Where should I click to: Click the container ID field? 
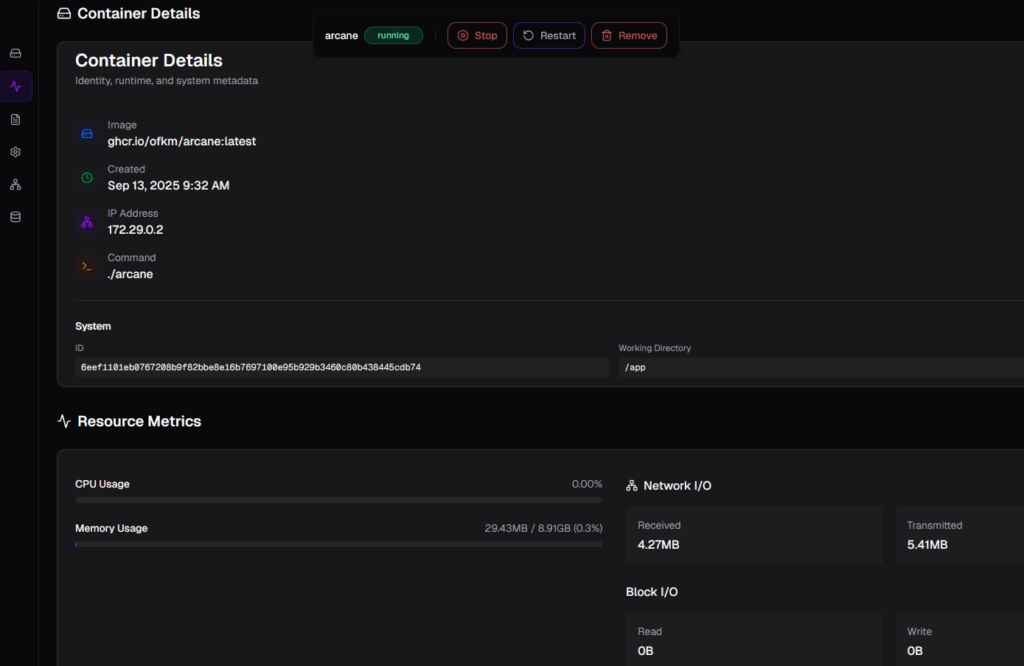click(342, 367)
